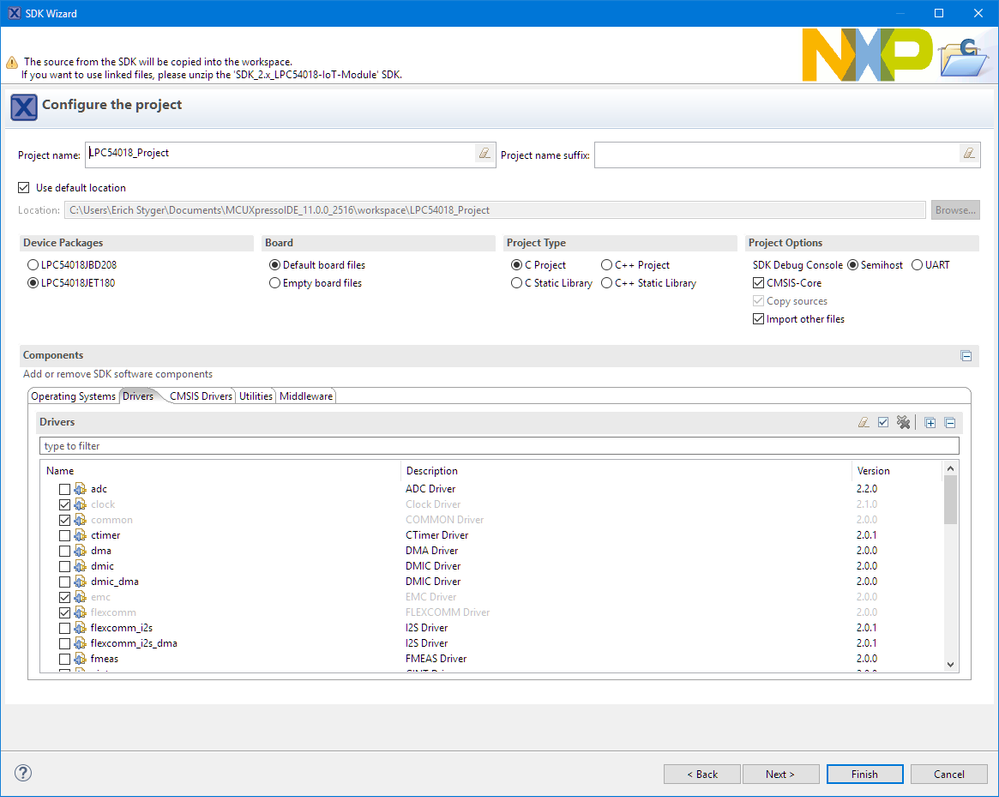This screenshot has width=999, height=797.
Task: Click the eraser icon beside Project name field
Action: tap(484, 153)
